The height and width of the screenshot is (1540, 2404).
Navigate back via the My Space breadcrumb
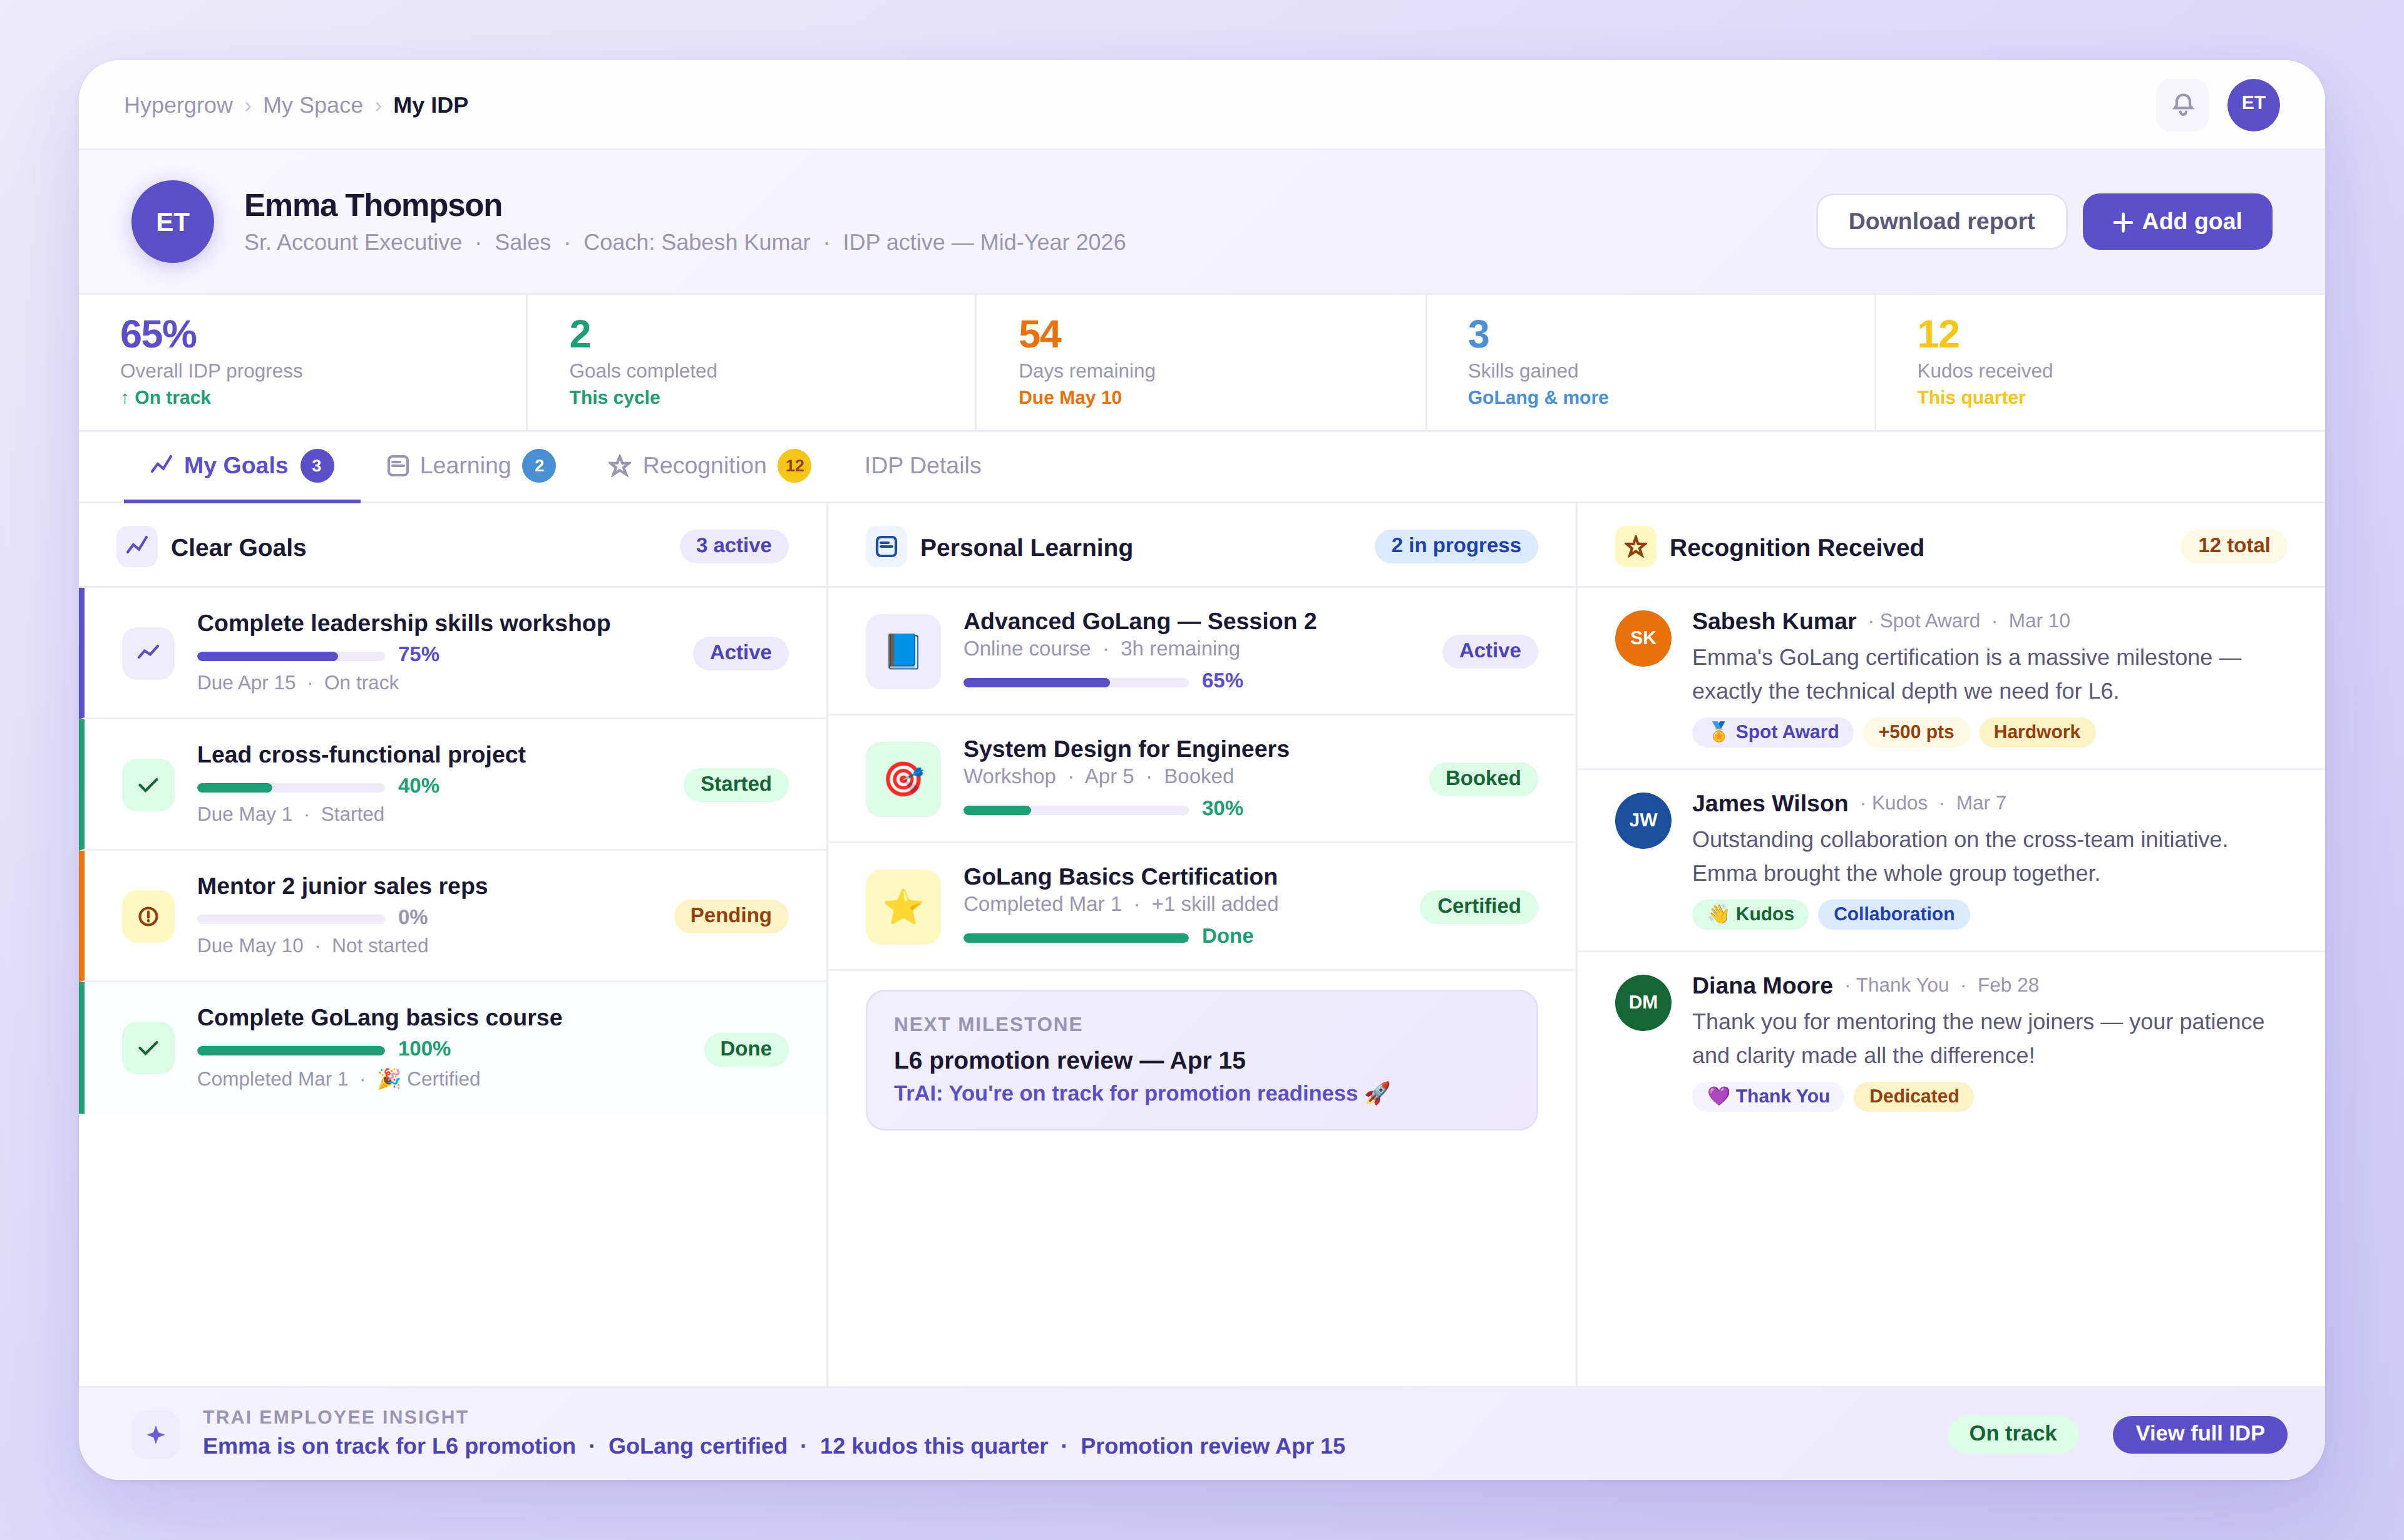pos(312,104)
